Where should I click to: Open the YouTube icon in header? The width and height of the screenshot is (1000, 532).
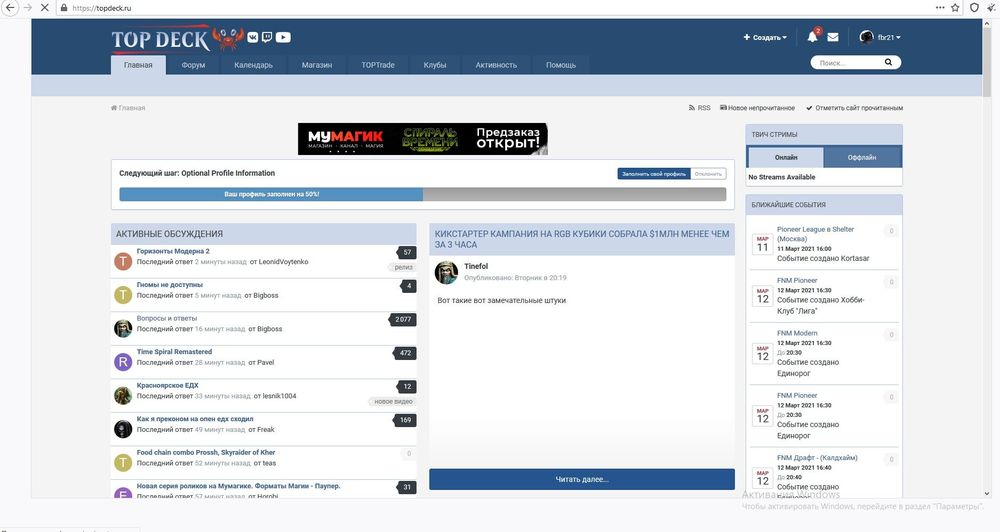pos(284,37)
